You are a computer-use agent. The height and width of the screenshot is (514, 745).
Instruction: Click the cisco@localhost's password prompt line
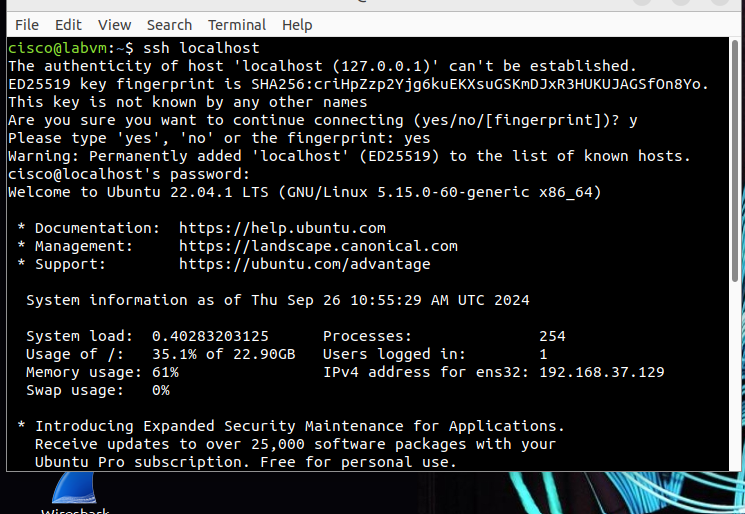click(x=129, y=174)
